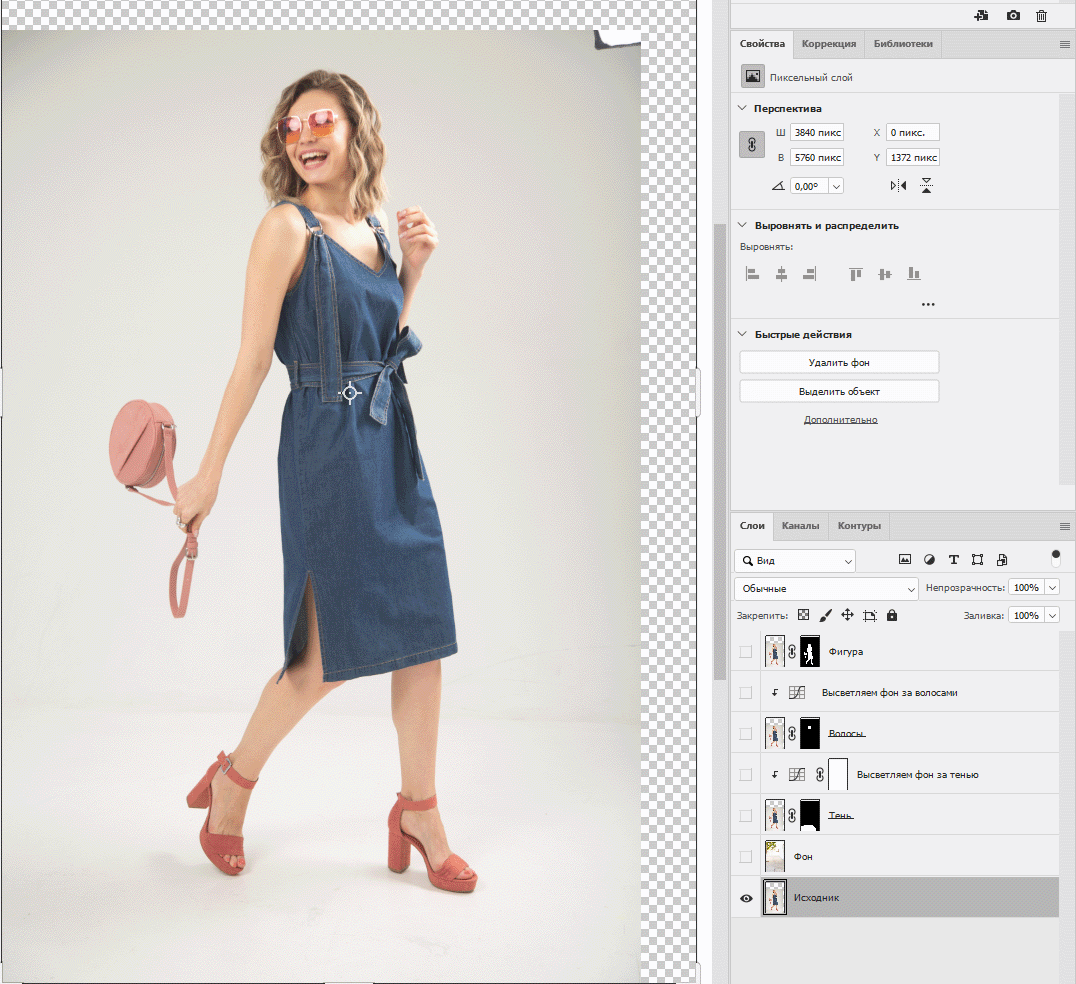This screenshot has height=984, width=1076.
Task: Show the Фигура layer
Action: coord(745,652)
